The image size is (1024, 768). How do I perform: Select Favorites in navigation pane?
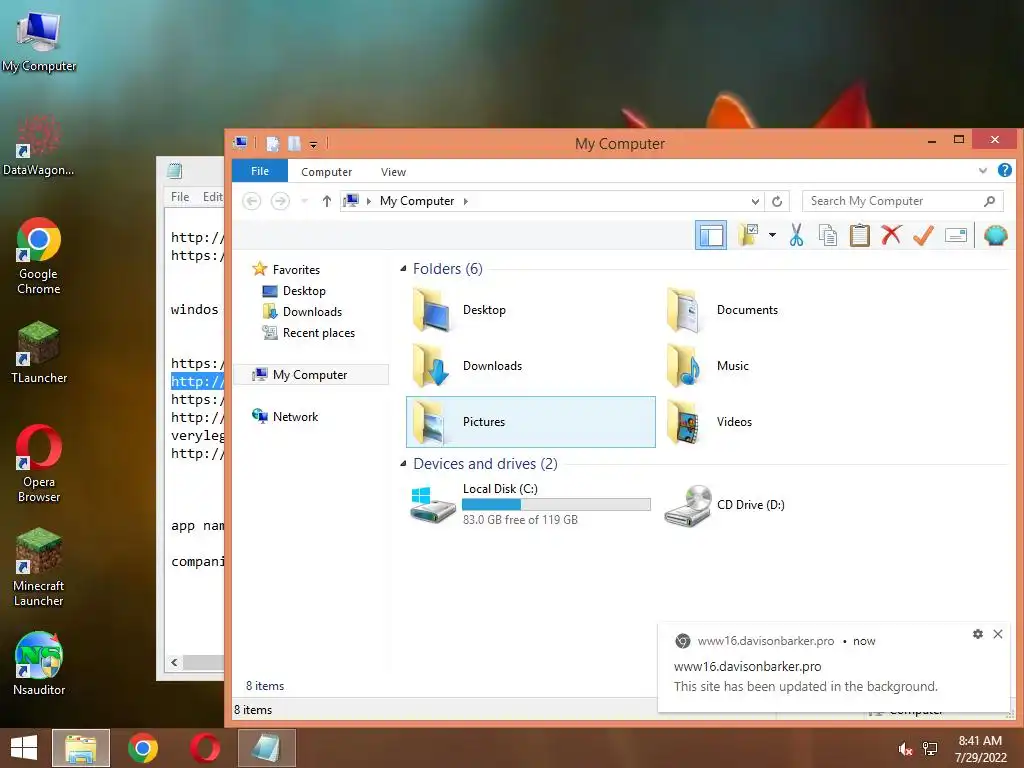point(286,269)
